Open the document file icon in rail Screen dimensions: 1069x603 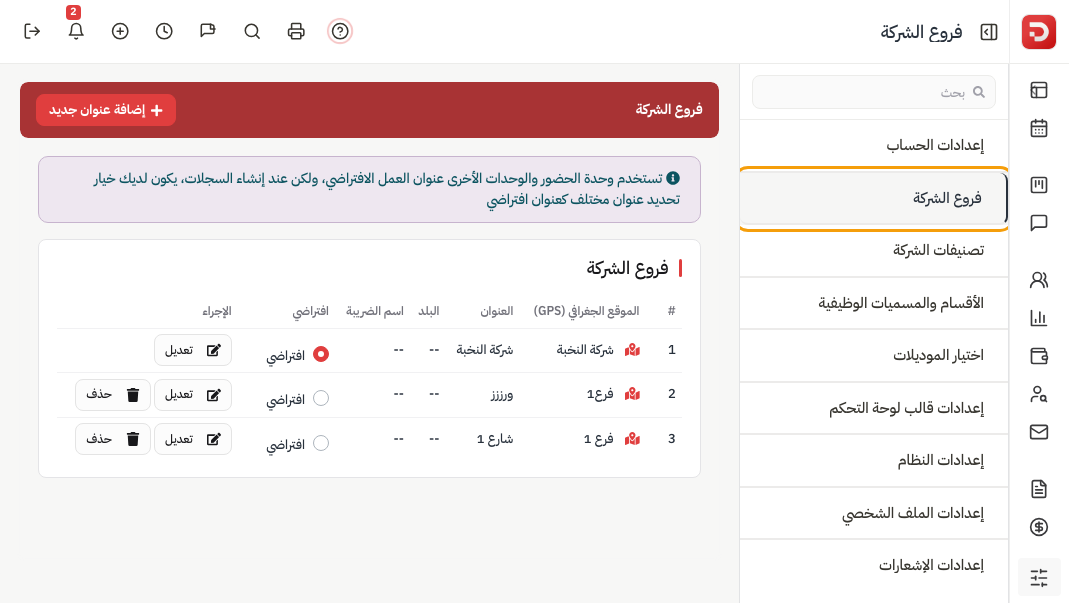tap(1038, 488)
